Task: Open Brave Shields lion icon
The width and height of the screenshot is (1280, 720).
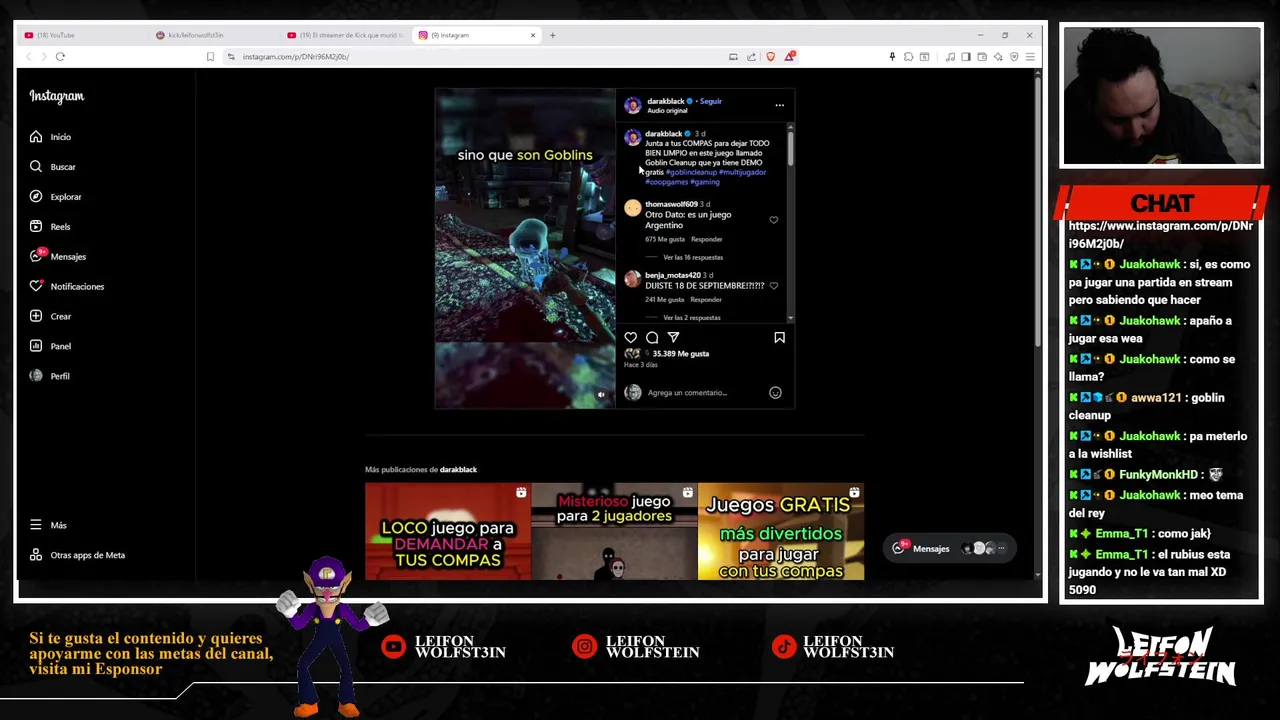Action: click(770, 57)
